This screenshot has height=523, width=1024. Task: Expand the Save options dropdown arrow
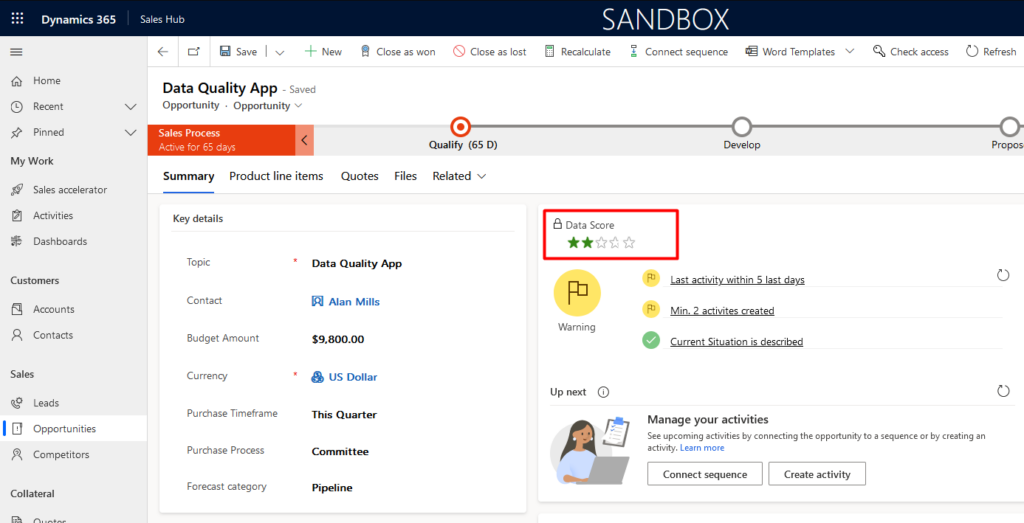pos(280,52)
